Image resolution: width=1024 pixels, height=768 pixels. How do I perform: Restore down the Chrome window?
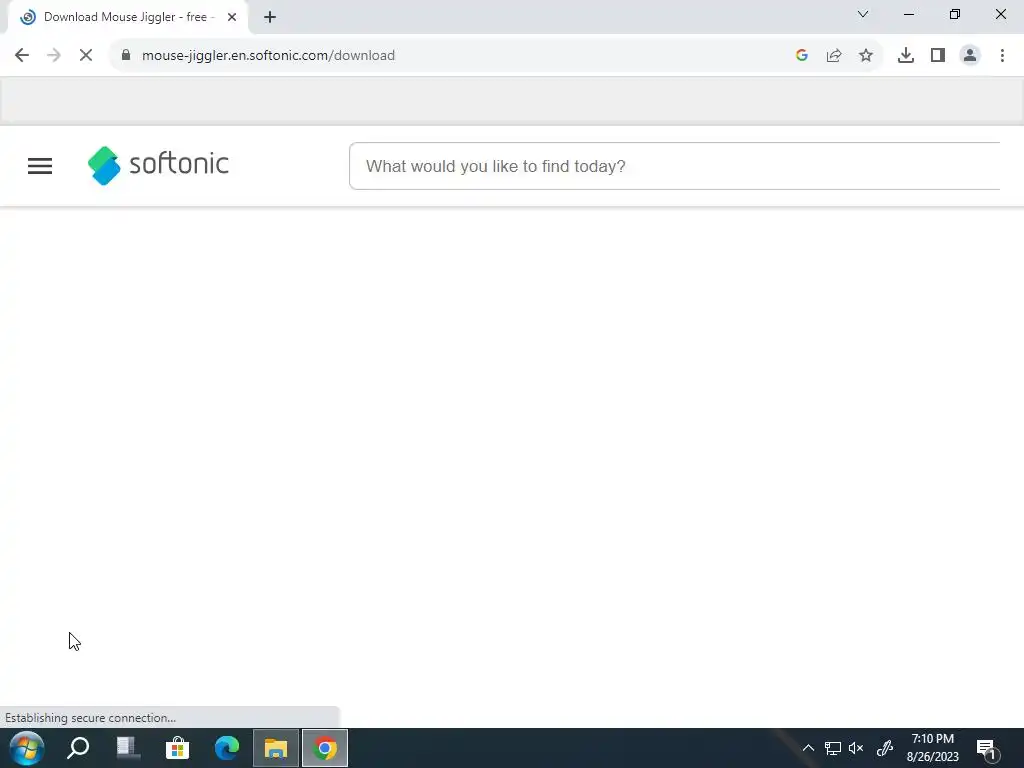[x=954, y=14]
